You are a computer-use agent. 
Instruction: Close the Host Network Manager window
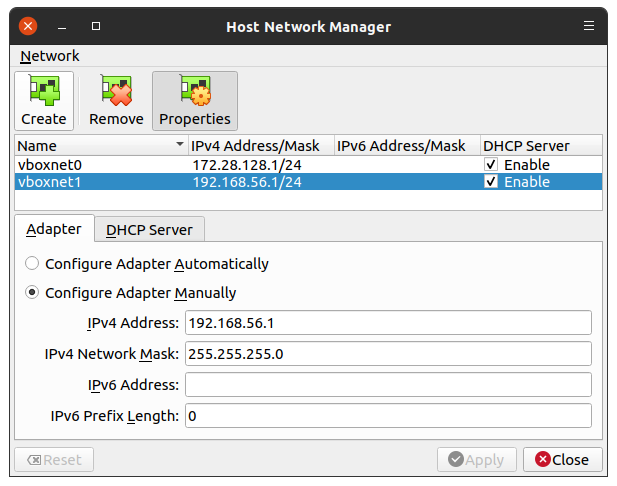pos(28,26)
